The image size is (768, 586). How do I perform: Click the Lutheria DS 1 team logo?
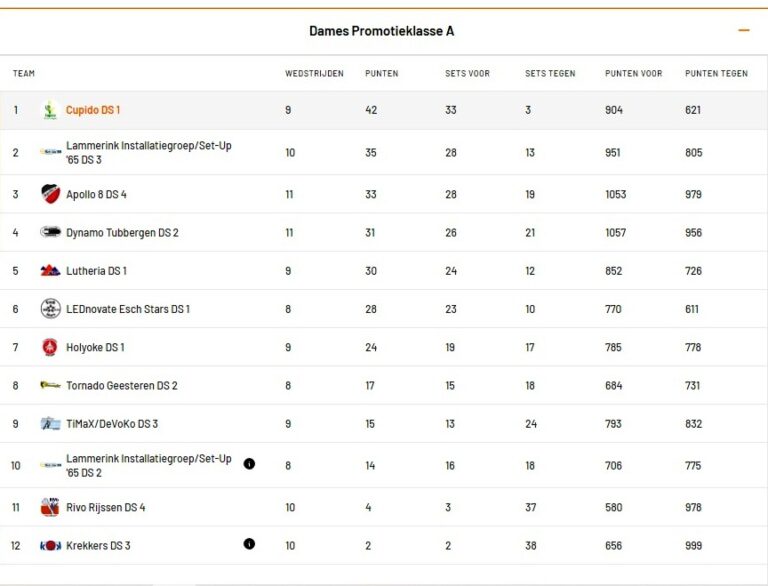(50, 270)
